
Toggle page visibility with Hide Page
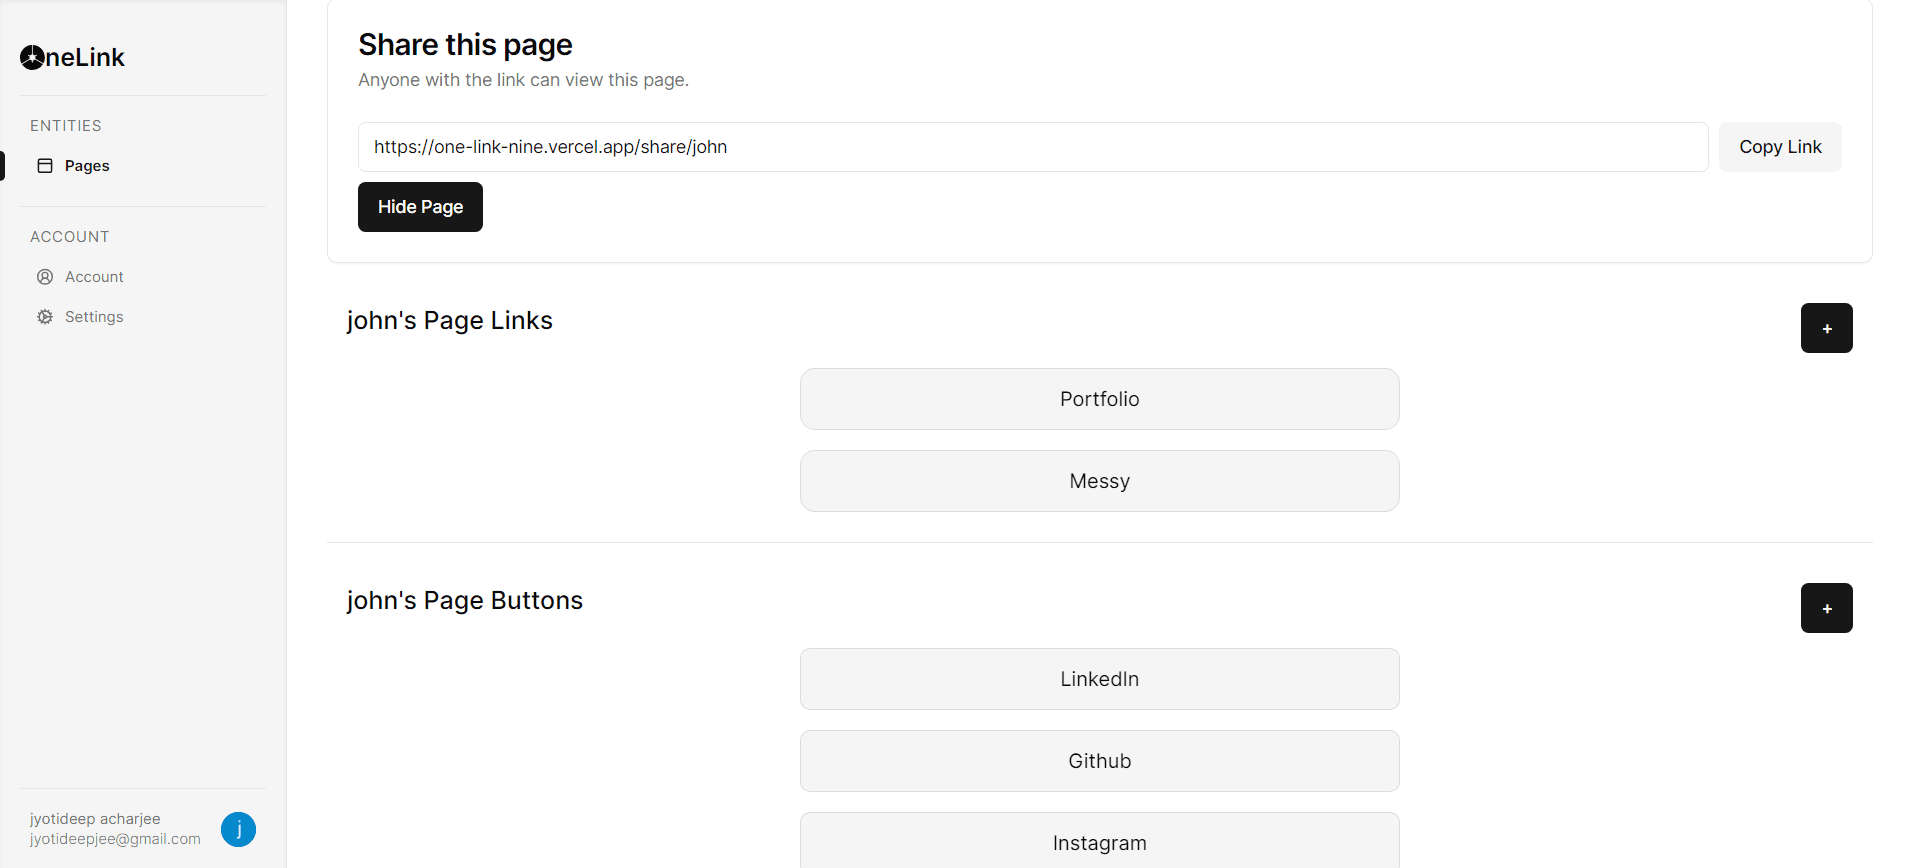(420, 207)
